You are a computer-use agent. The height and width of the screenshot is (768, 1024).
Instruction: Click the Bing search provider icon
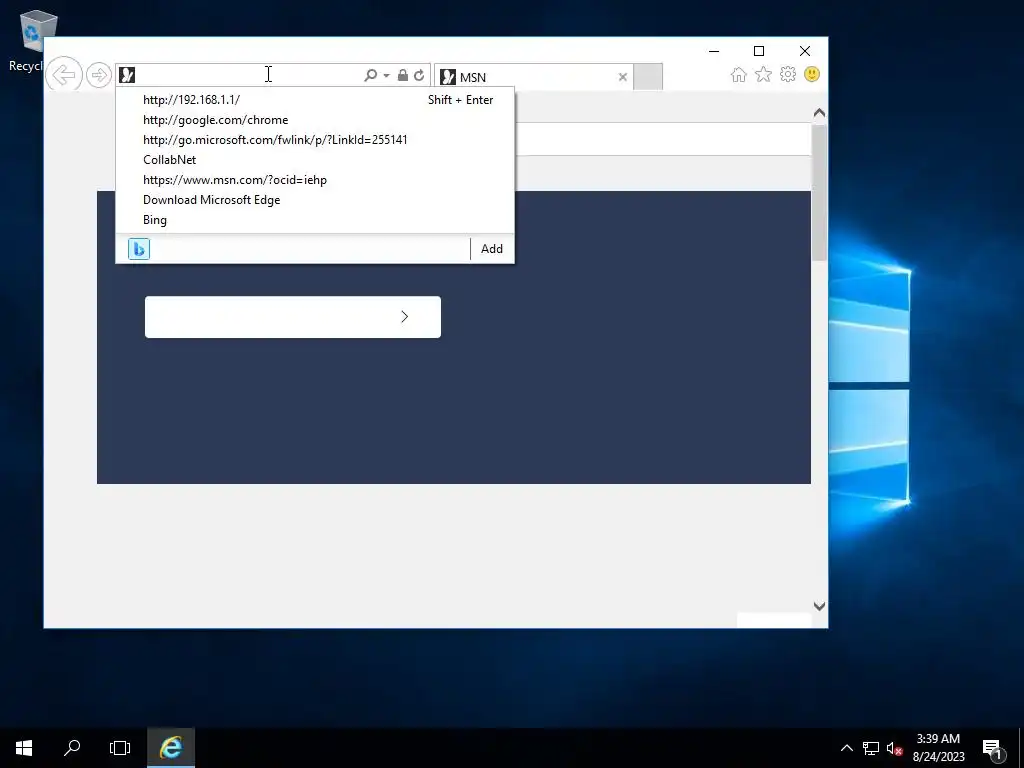(139, 249)
